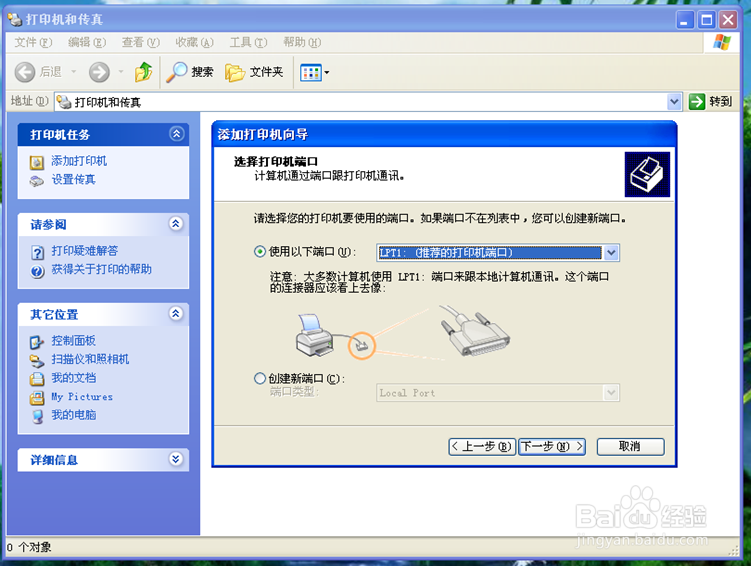Click the My Documents folder icon

point(37,379)
